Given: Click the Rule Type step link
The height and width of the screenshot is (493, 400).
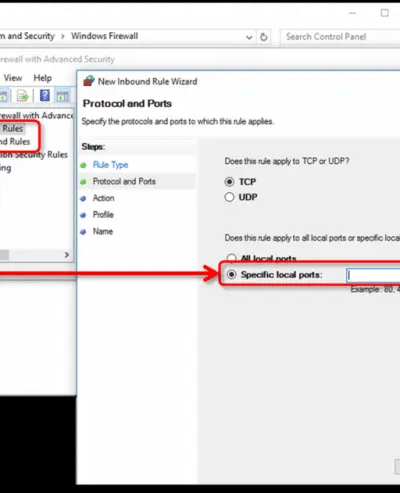Looking at the screenshot, I should 110,165.
